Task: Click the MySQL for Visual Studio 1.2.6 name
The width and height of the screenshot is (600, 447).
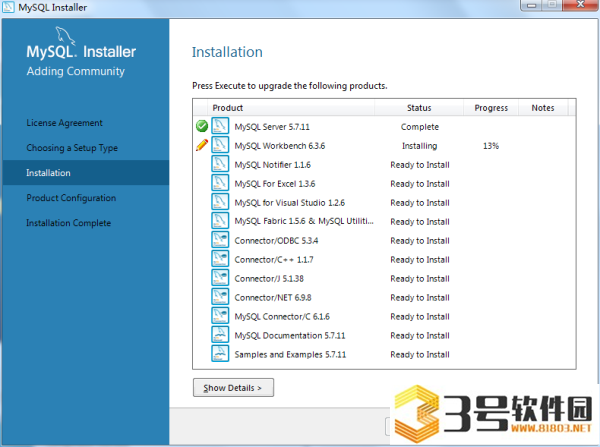Action: (x=290, y=203)
